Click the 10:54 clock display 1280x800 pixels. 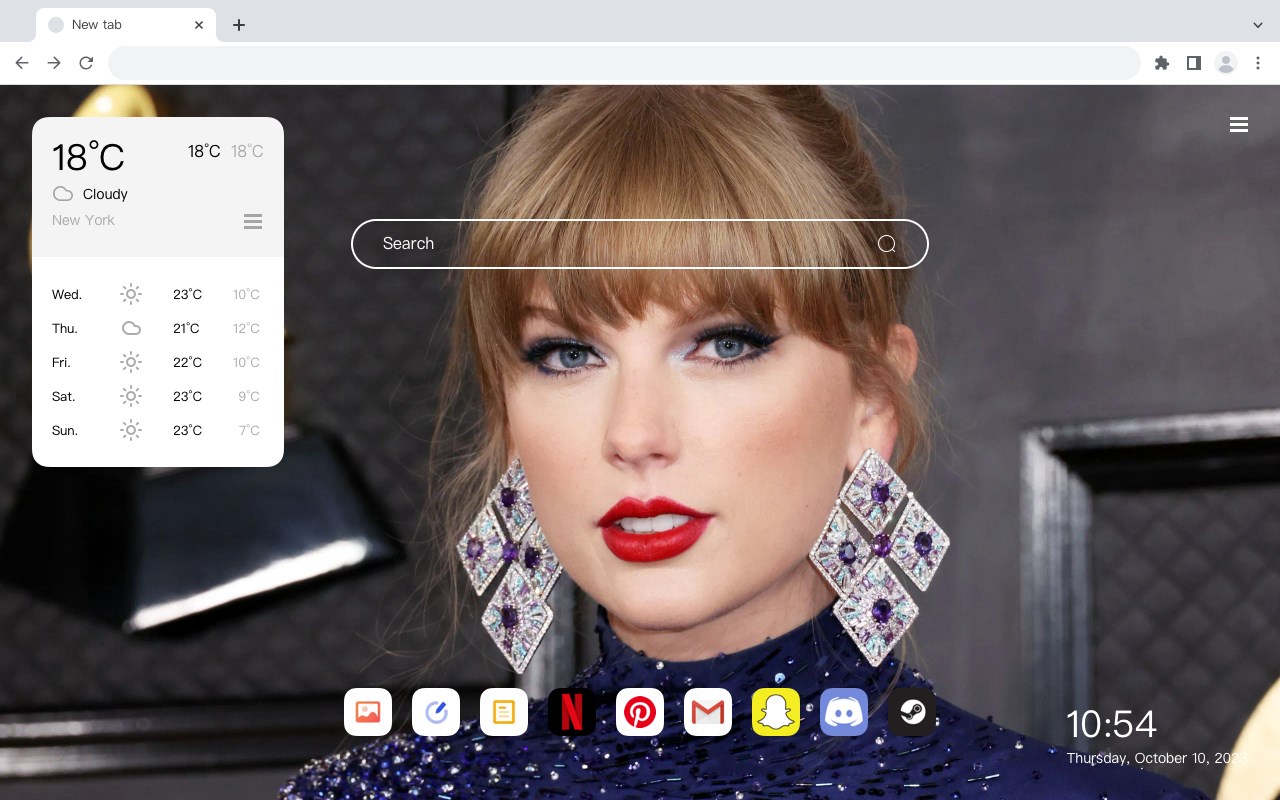(1111, 724)
